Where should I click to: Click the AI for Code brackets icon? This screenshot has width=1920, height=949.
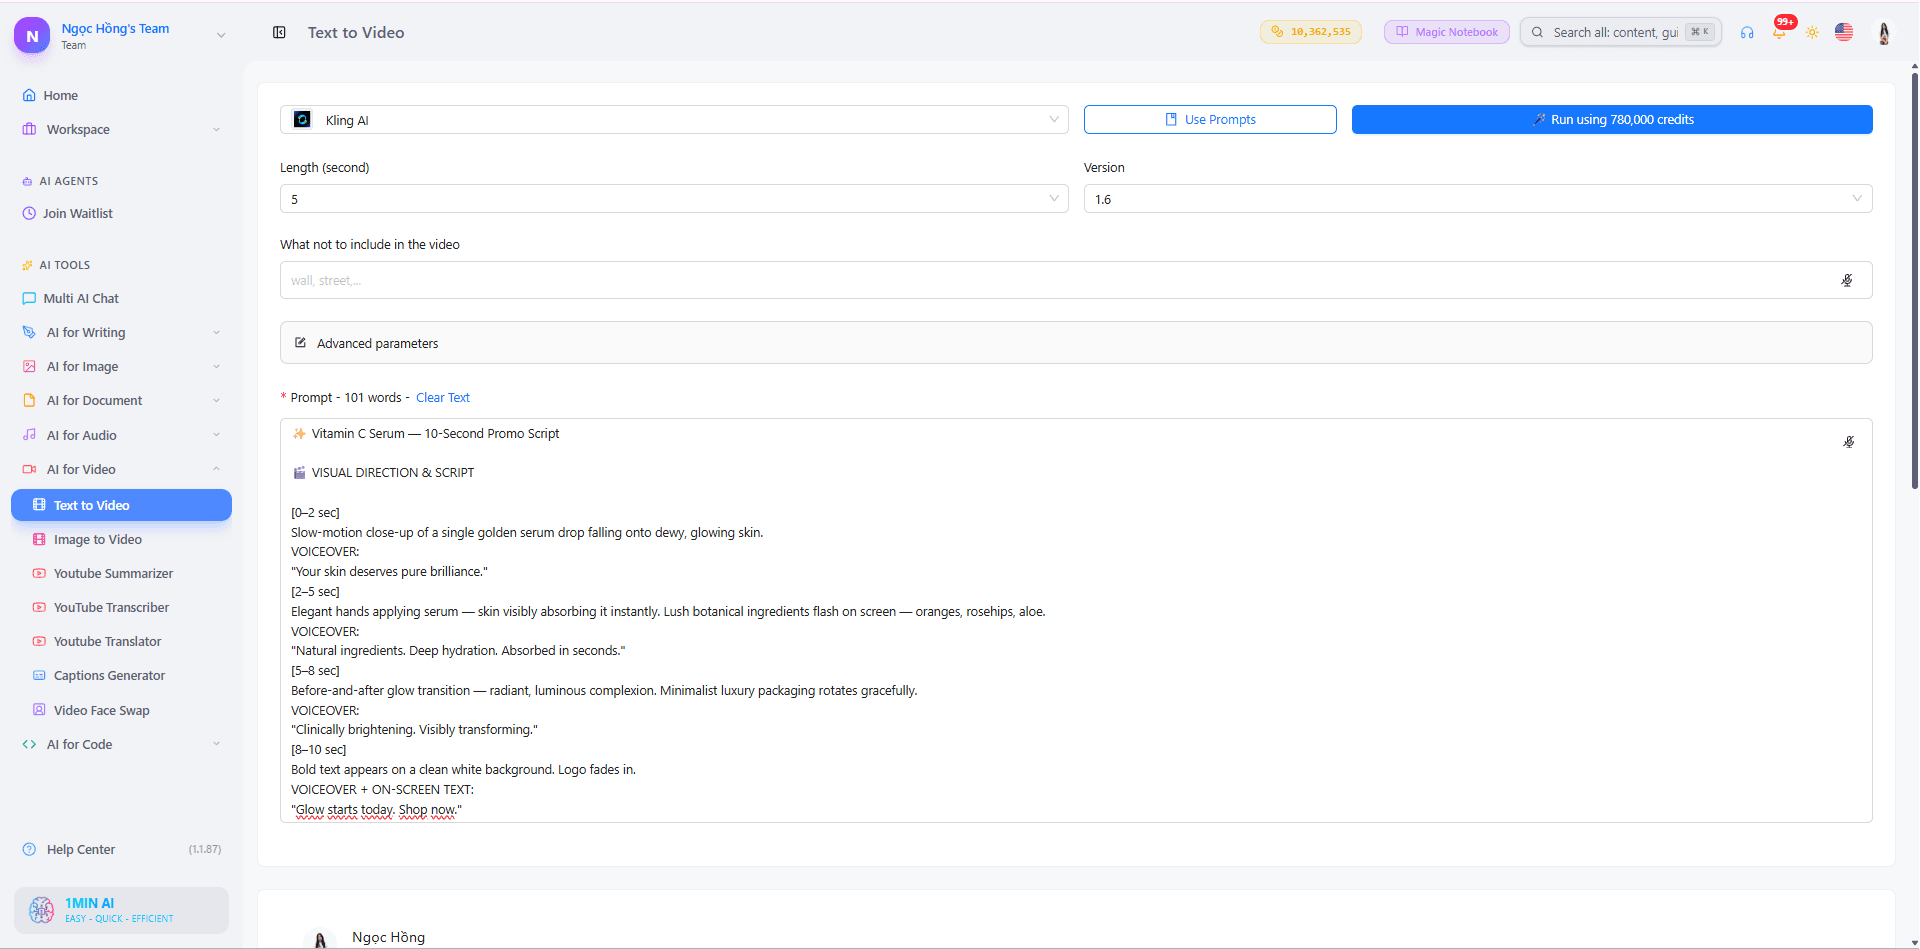[x=29, y=744]
